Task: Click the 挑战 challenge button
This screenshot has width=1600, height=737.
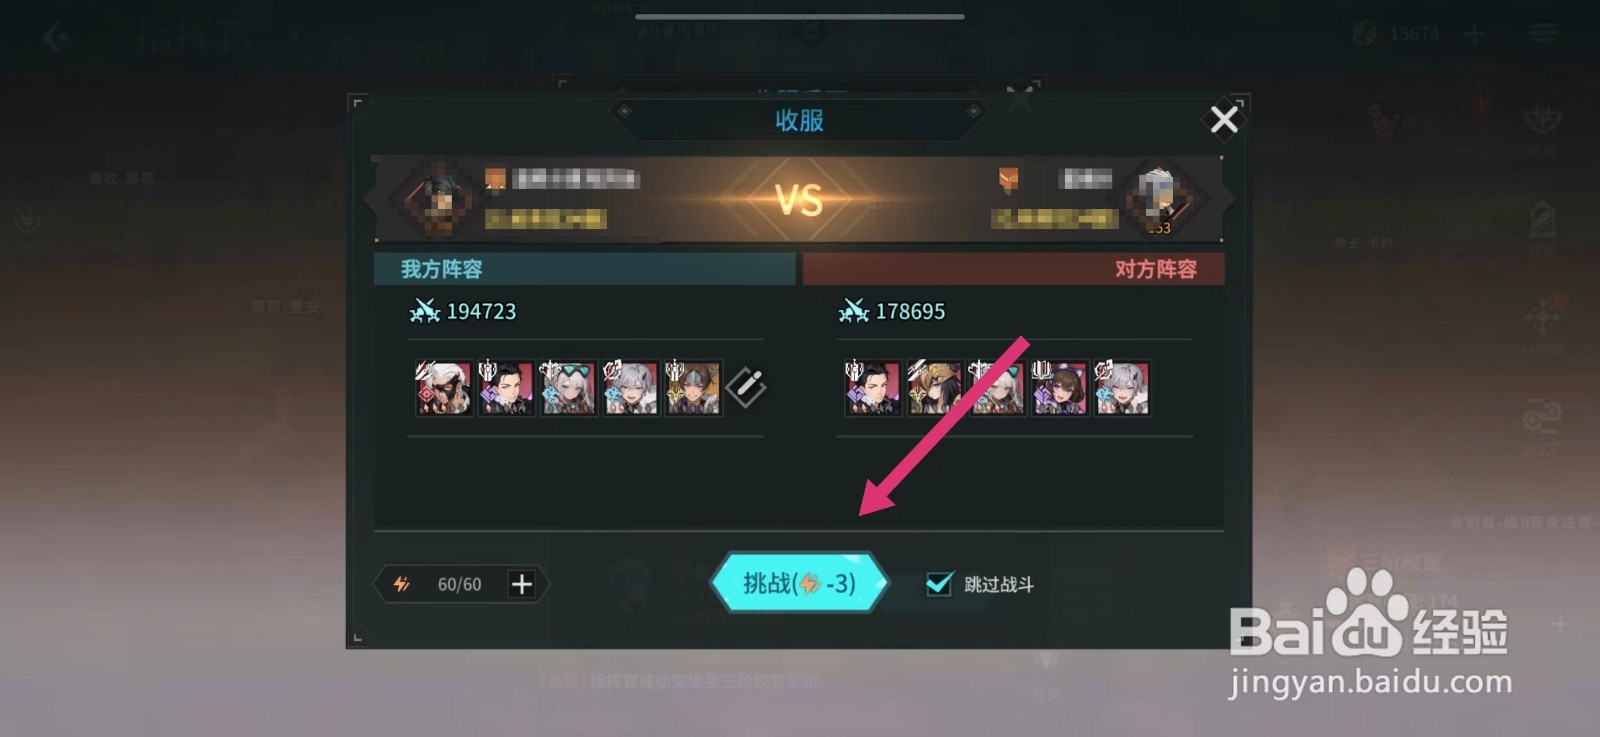Action: pyautogui.click(x=799, y=583)
